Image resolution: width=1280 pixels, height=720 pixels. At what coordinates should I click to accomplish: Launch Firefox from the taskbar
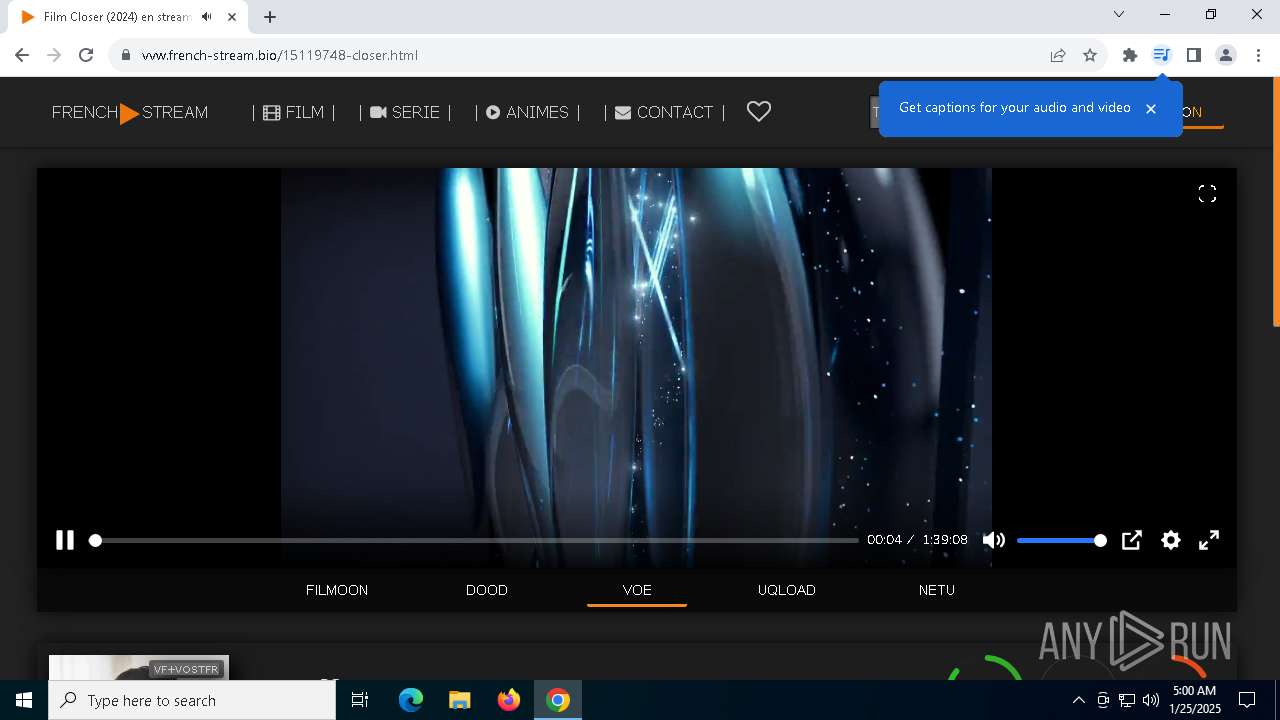pos(509,700)
